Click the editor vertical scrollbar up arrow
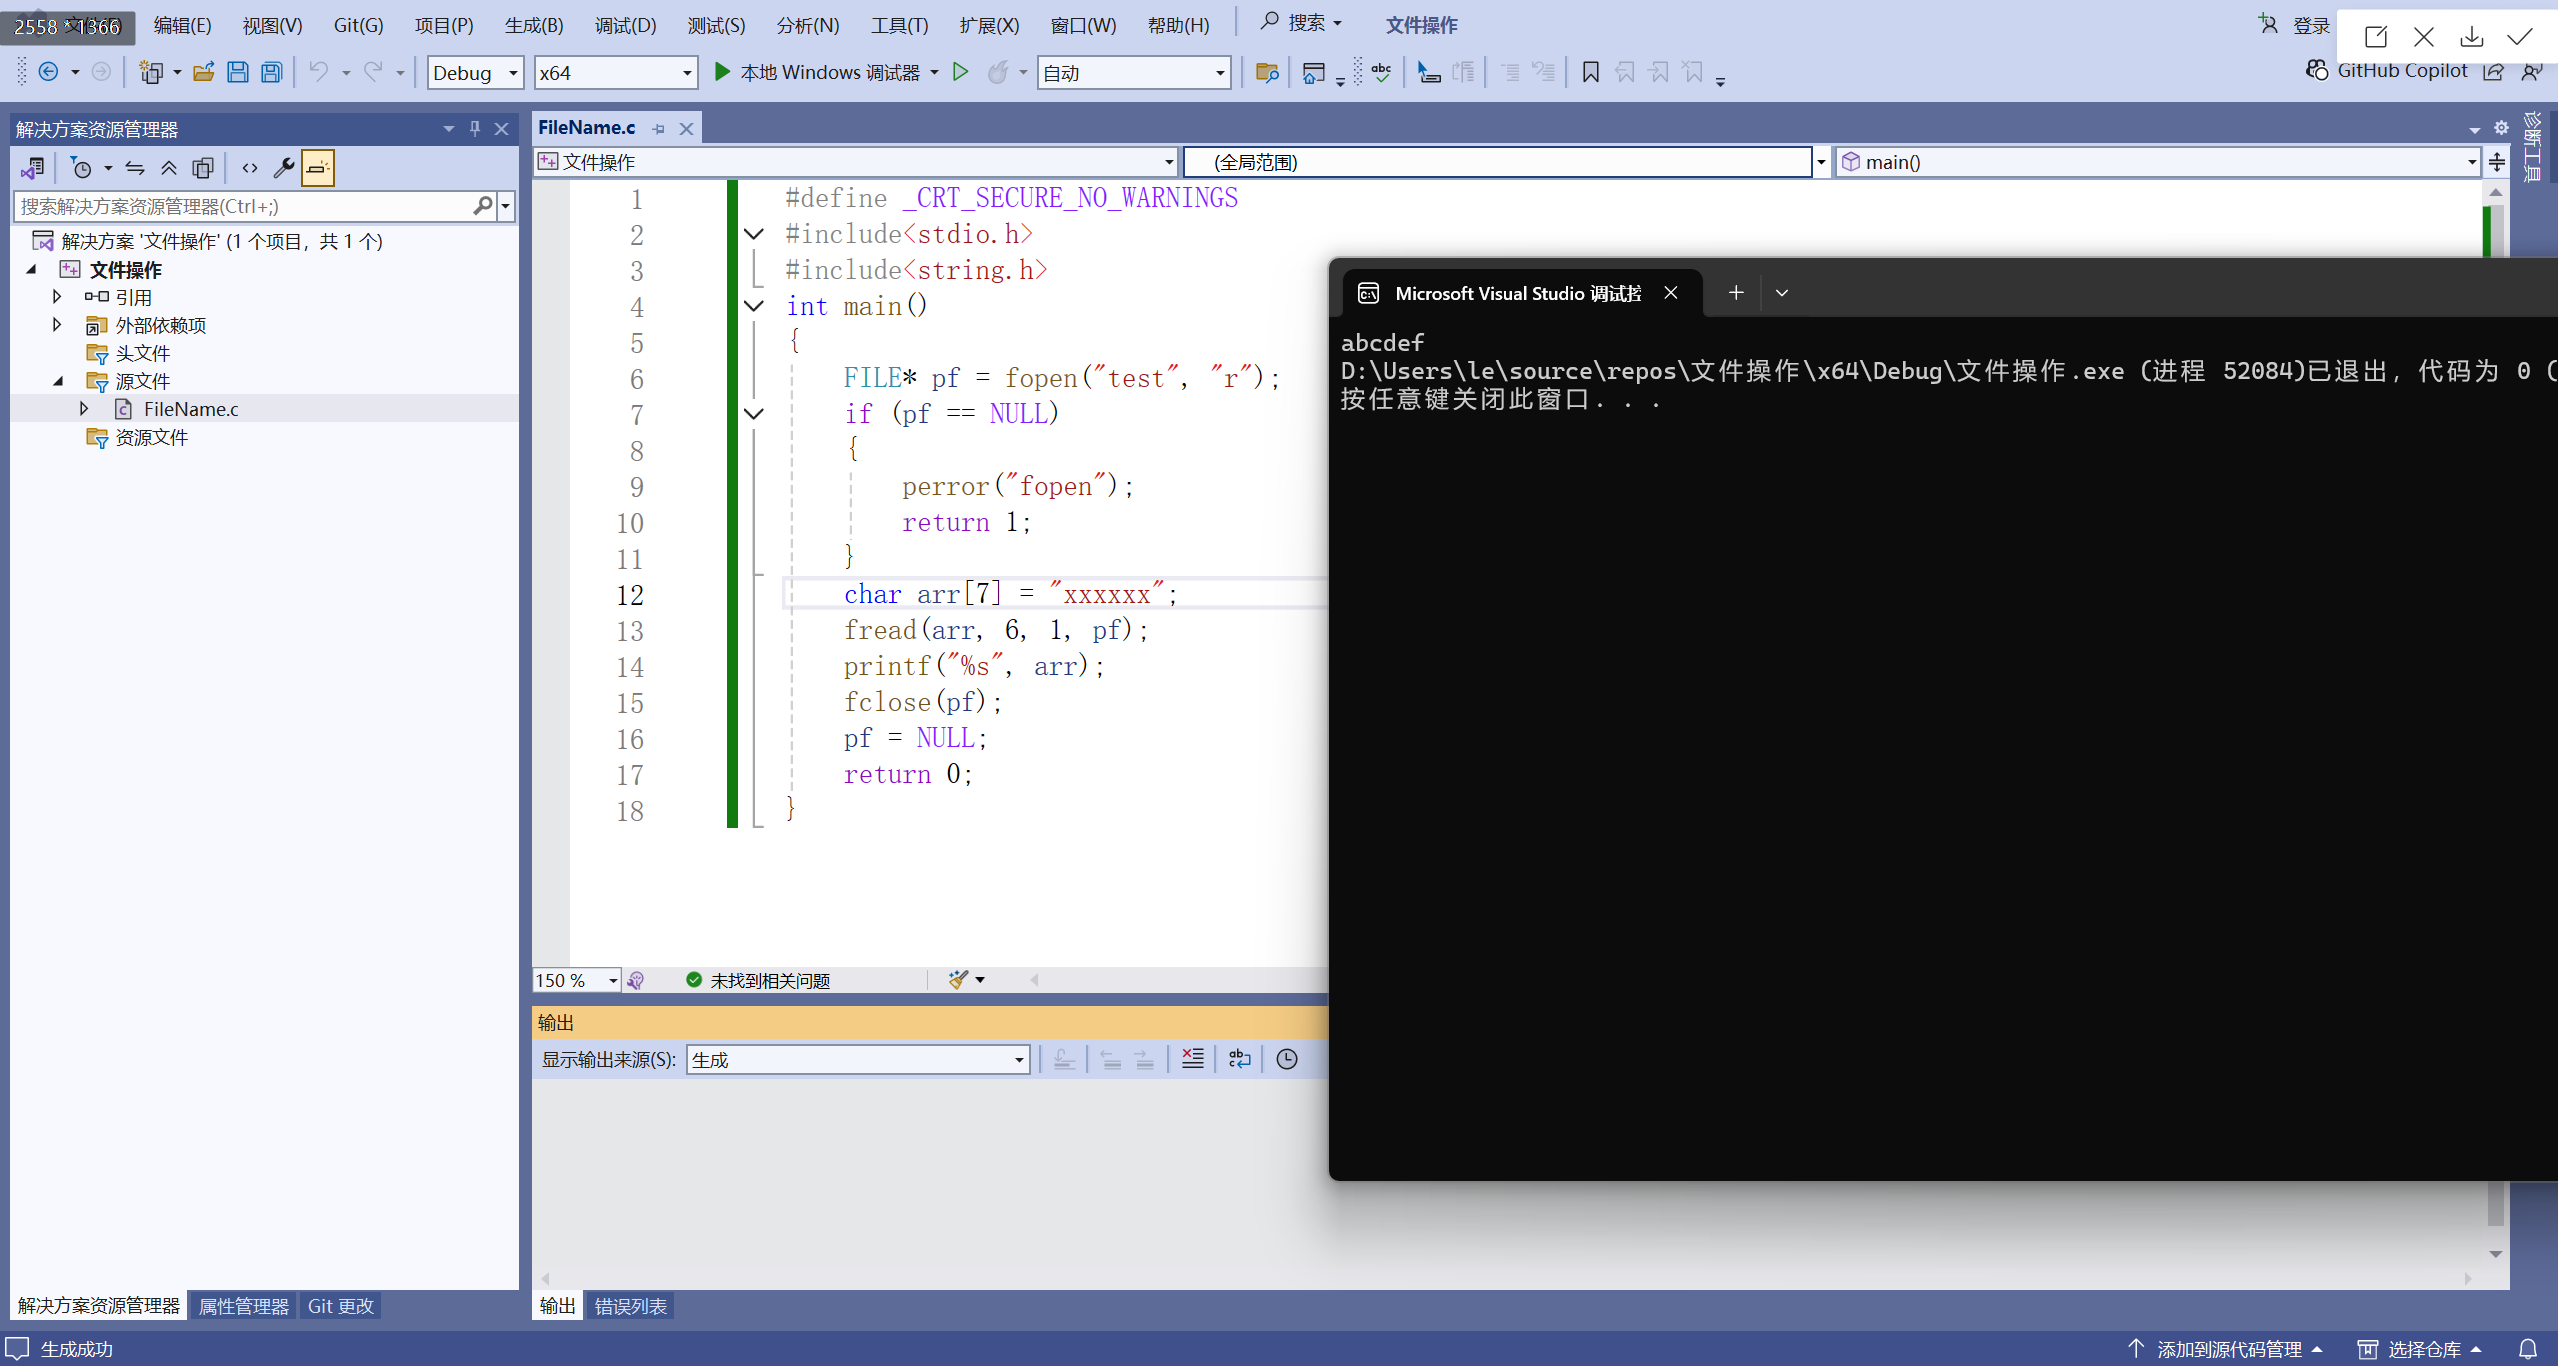 [x=2496, y=192]
